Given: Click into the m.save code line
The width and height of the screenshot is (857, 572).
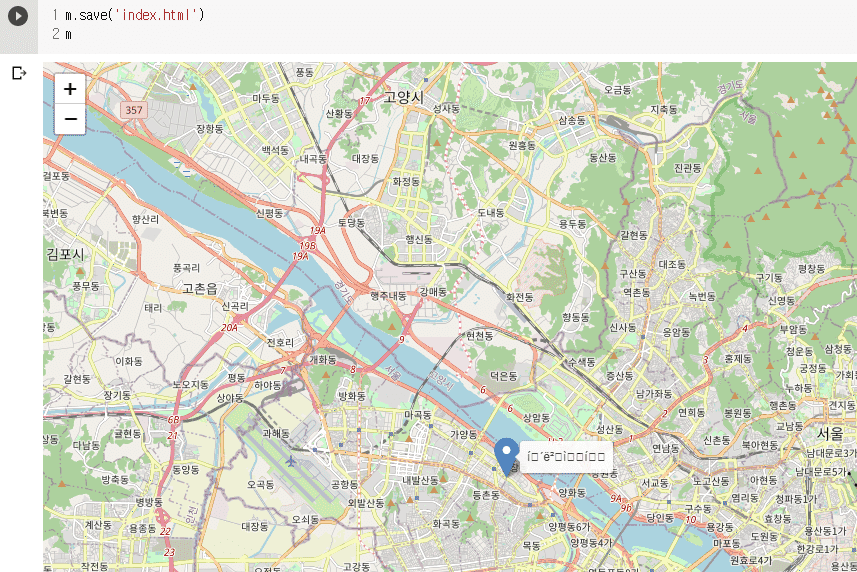Looking at the screenshot, I should pyautogui.click(x=134, y=15).
